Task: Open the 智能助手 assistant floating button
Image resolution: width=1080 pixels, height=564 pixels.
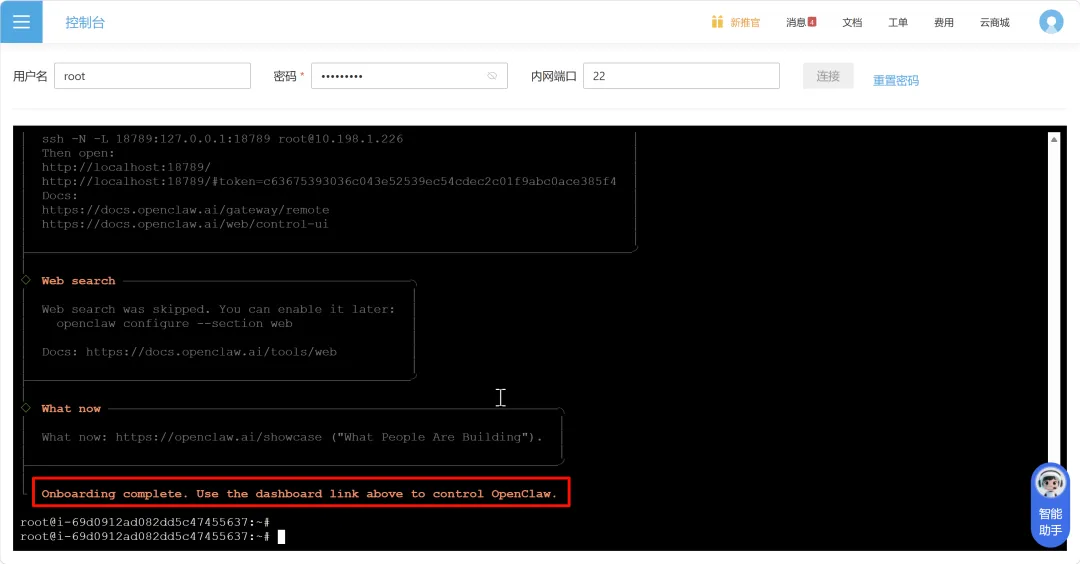Action: tap(1050, 505)
